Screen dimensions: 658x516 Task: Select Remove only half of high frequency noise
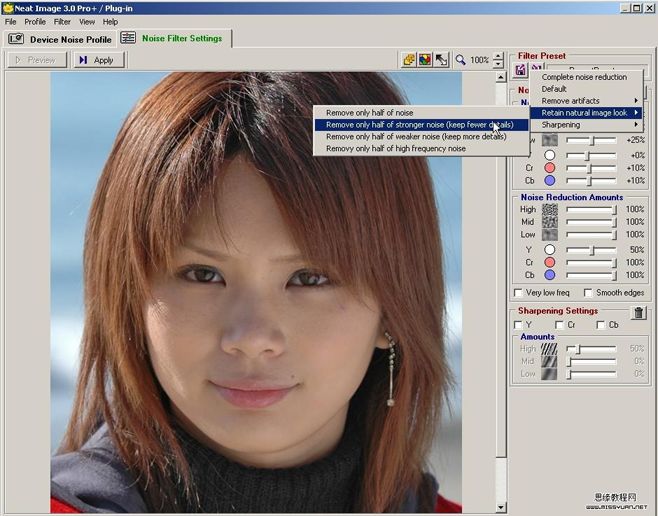click(421, 149)
